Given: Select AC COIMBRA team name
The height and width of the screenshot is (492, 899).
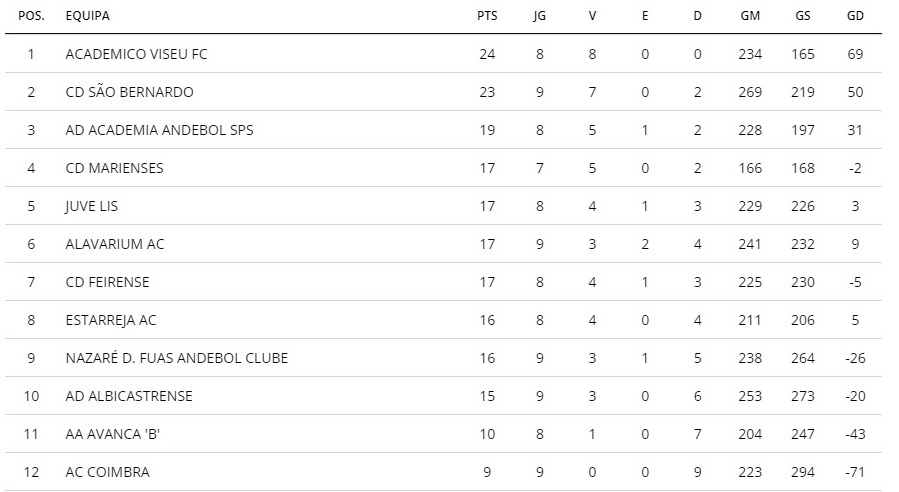Looking at the screenshot, I should (x=107, y=472).
